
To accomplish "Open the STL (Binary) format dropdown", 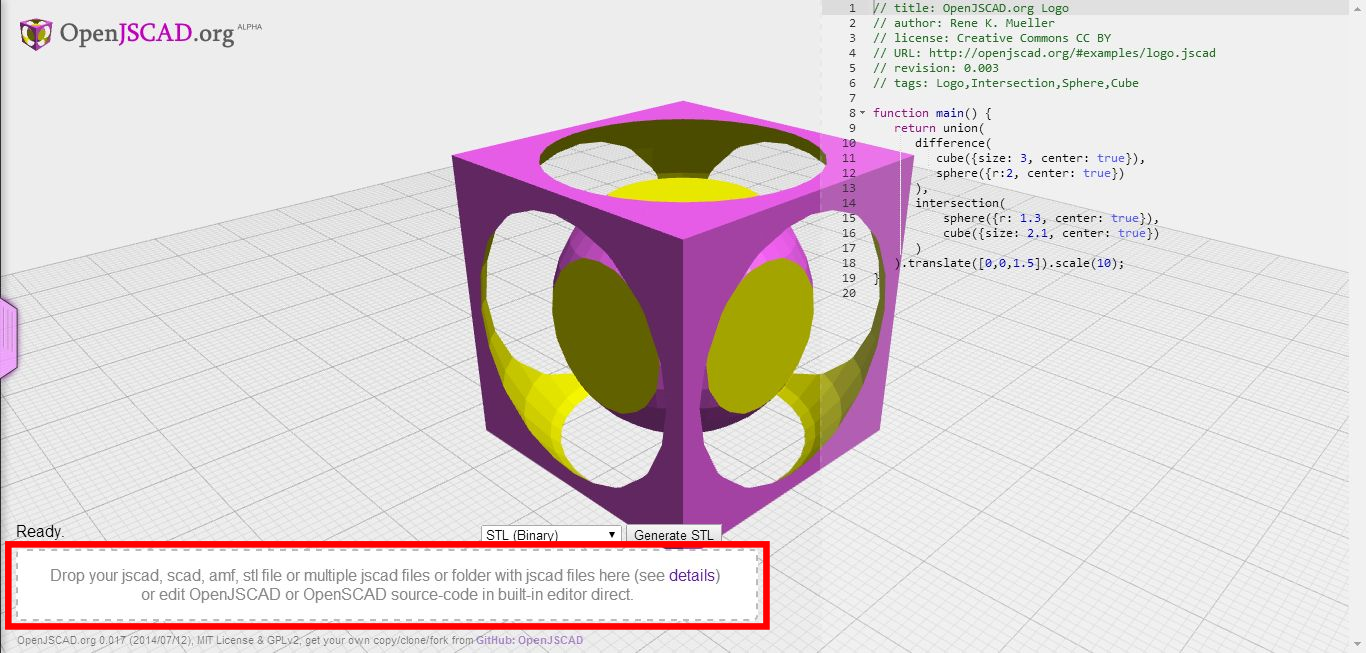I will pos(551,535).
